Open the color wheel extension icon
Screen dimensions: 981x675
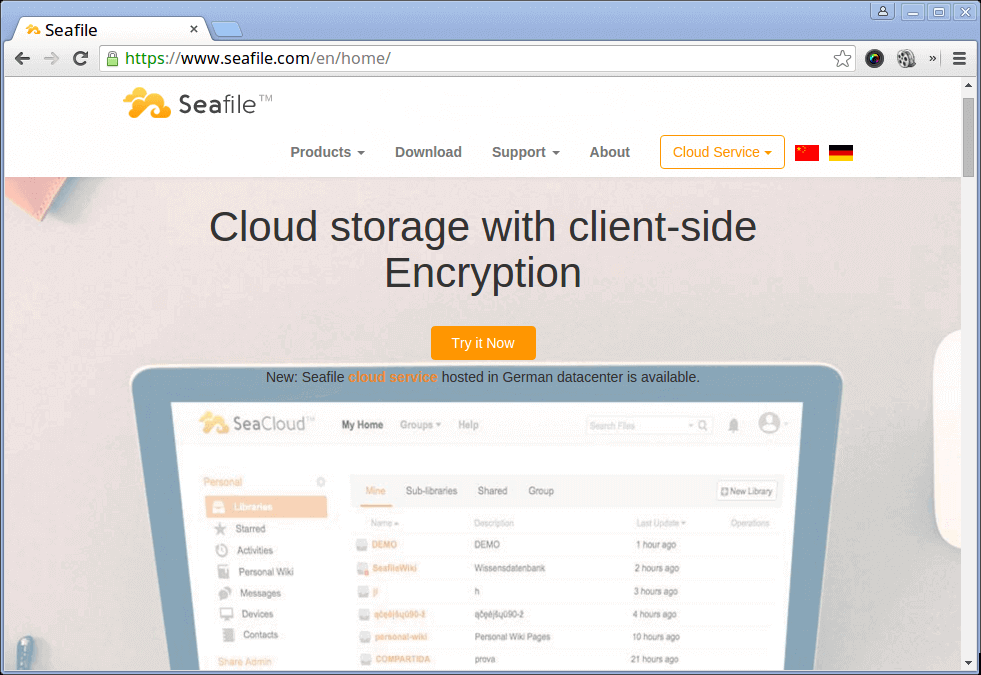point(874,59)
